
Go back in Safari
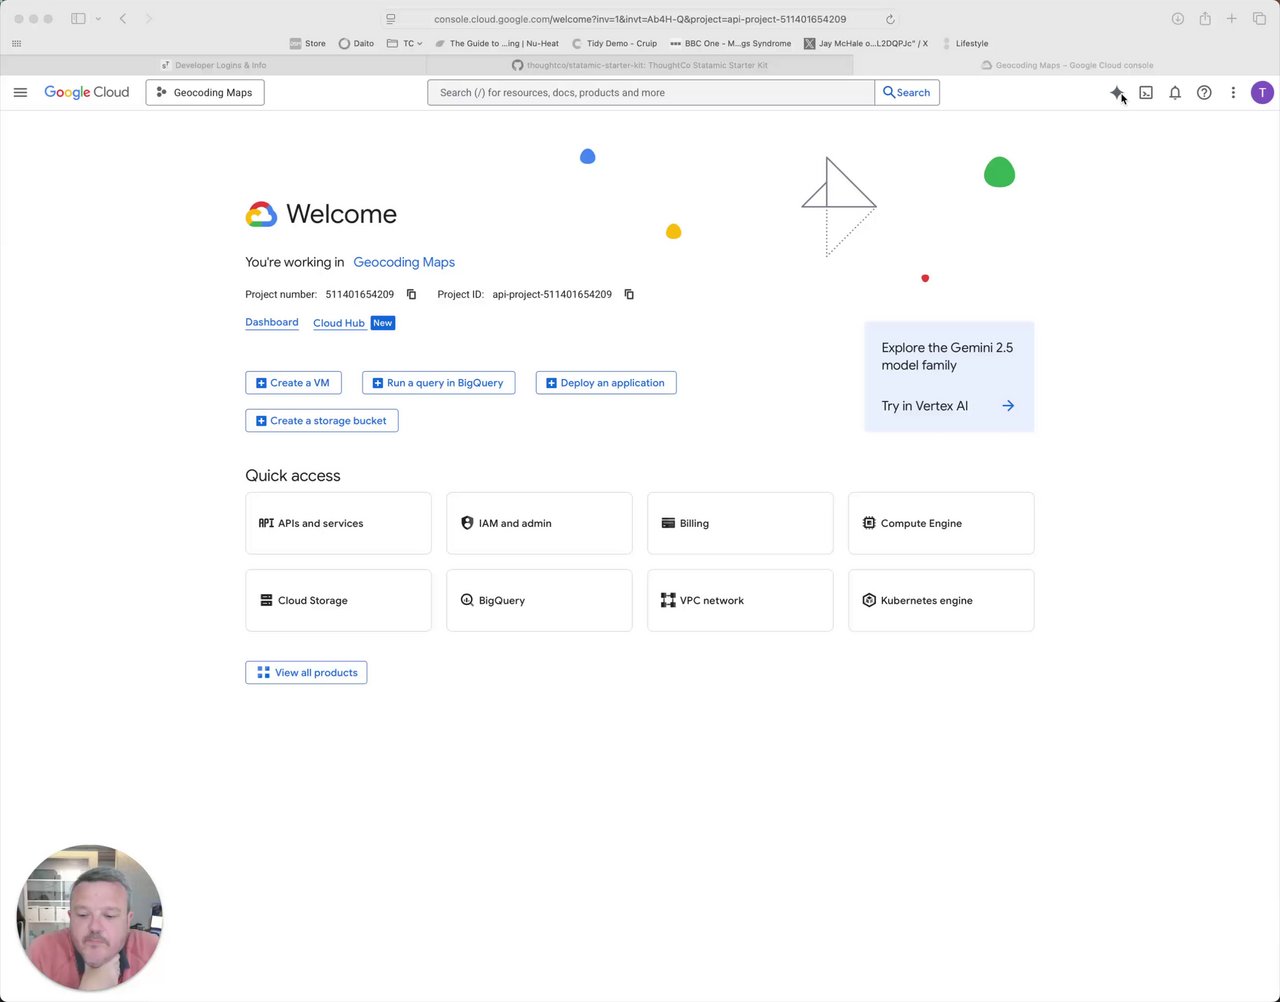(x=123, y=18)
